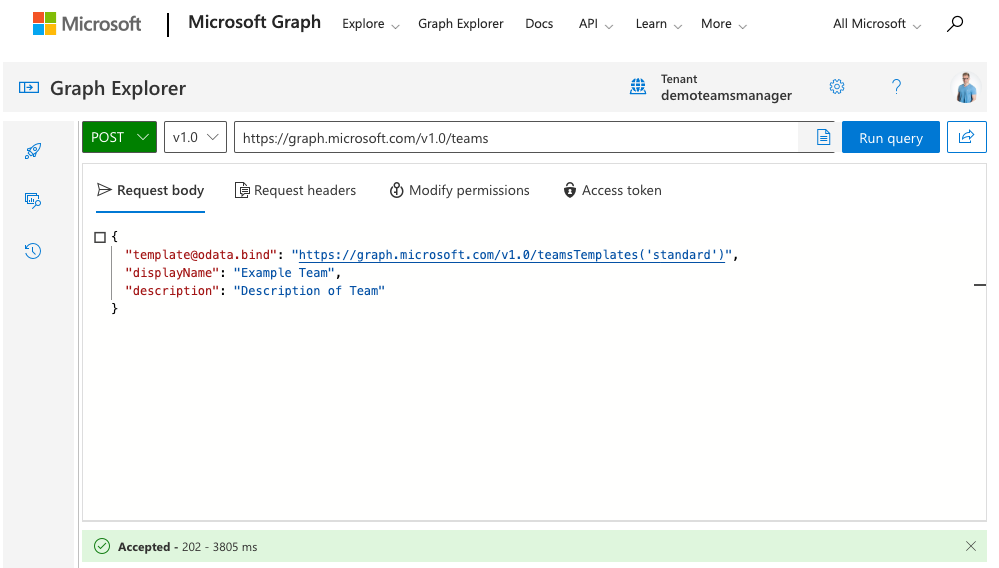Click the documentation page icon in URL bar
999x568 pixels.
coord(823,137)
